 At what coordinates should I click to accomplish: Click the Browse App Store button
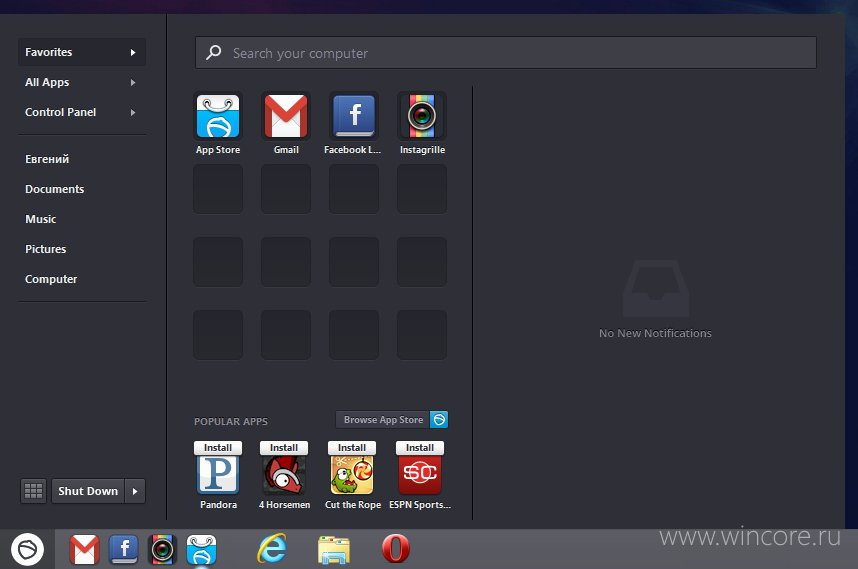click(383, 420)
